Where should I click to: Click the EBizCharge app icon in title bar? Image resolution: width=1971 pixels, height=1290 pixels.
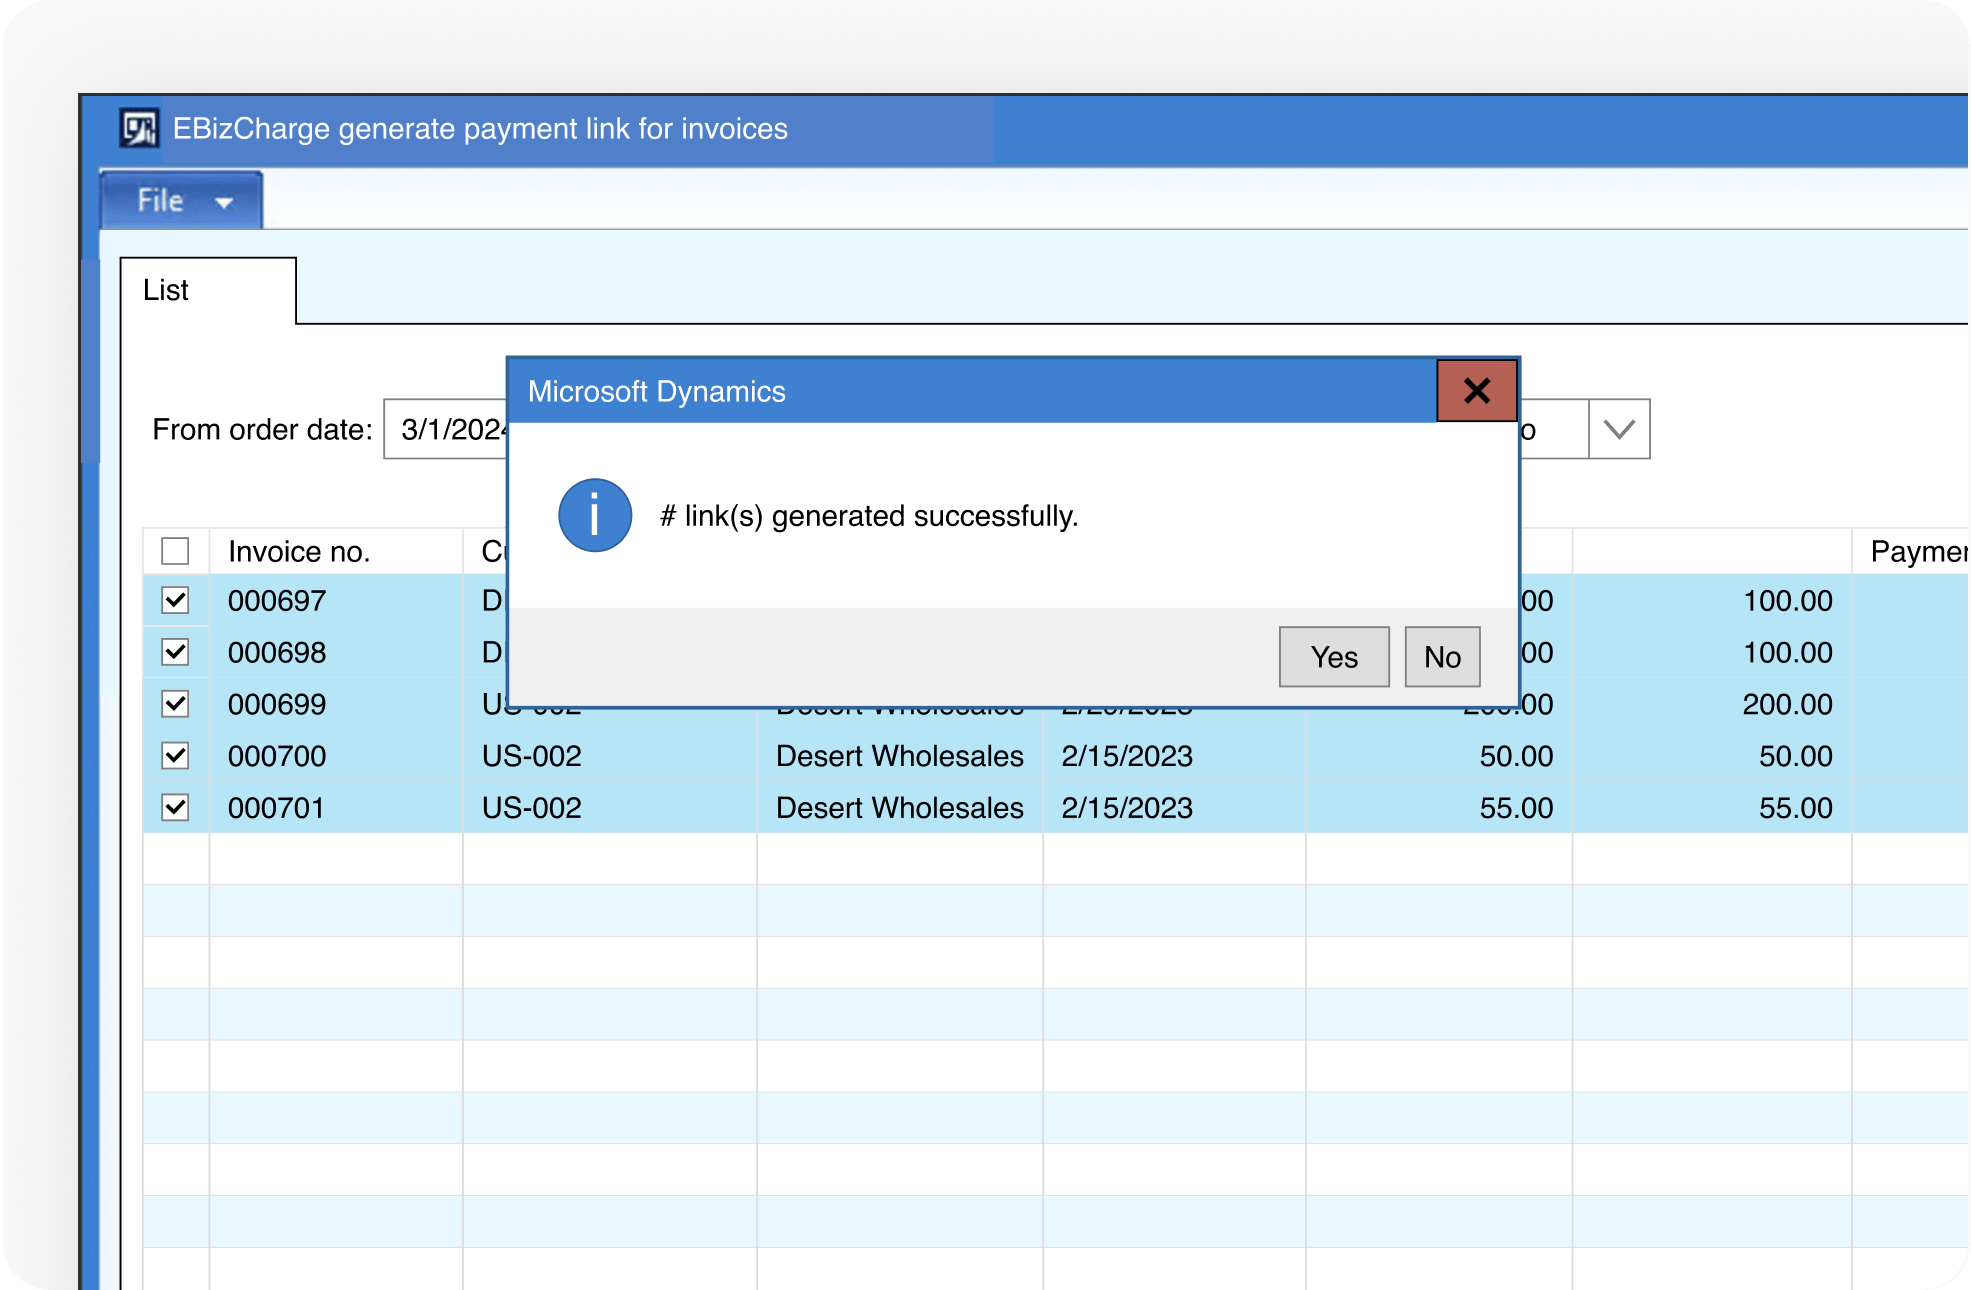[139, 128]
